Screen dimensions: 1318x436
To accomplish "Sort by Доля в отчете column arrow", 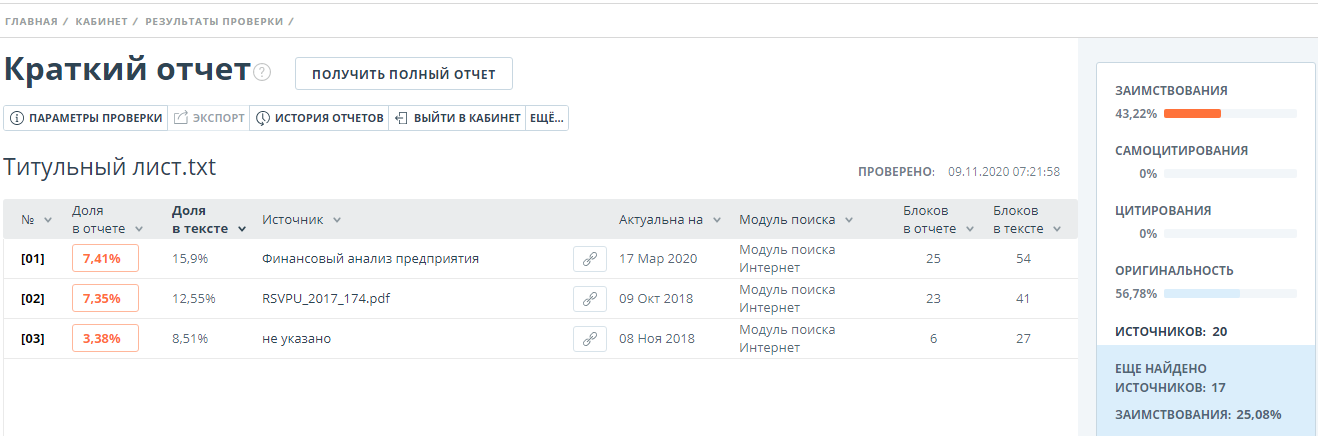I will pos(138,229).
